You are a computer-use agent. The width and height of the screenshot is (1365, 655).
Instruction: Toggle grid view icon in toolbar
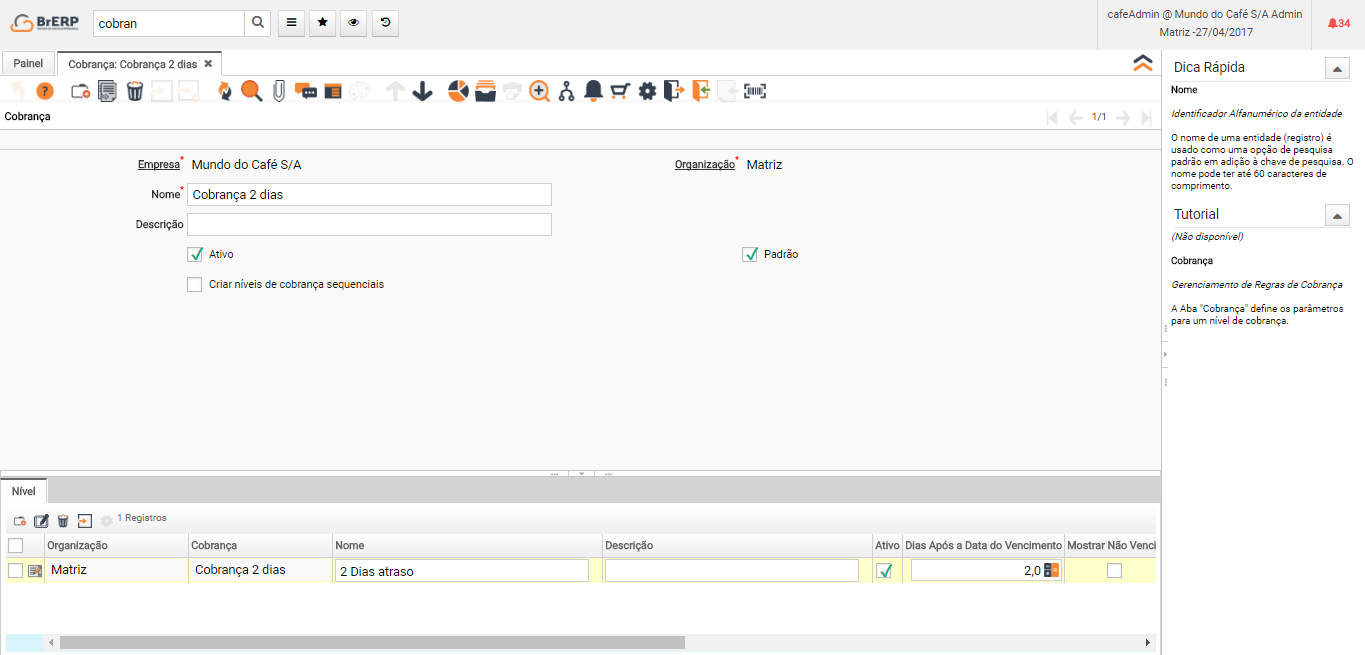tap(333, 91)
